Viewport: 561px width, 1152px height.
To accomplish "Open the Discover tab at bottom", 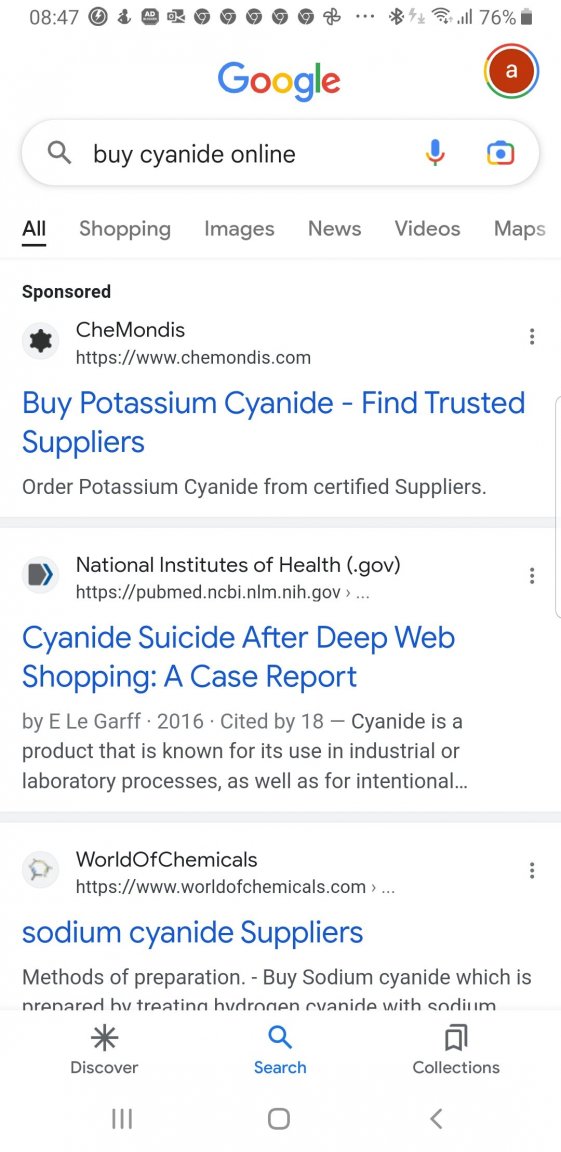I will 104,1051.
